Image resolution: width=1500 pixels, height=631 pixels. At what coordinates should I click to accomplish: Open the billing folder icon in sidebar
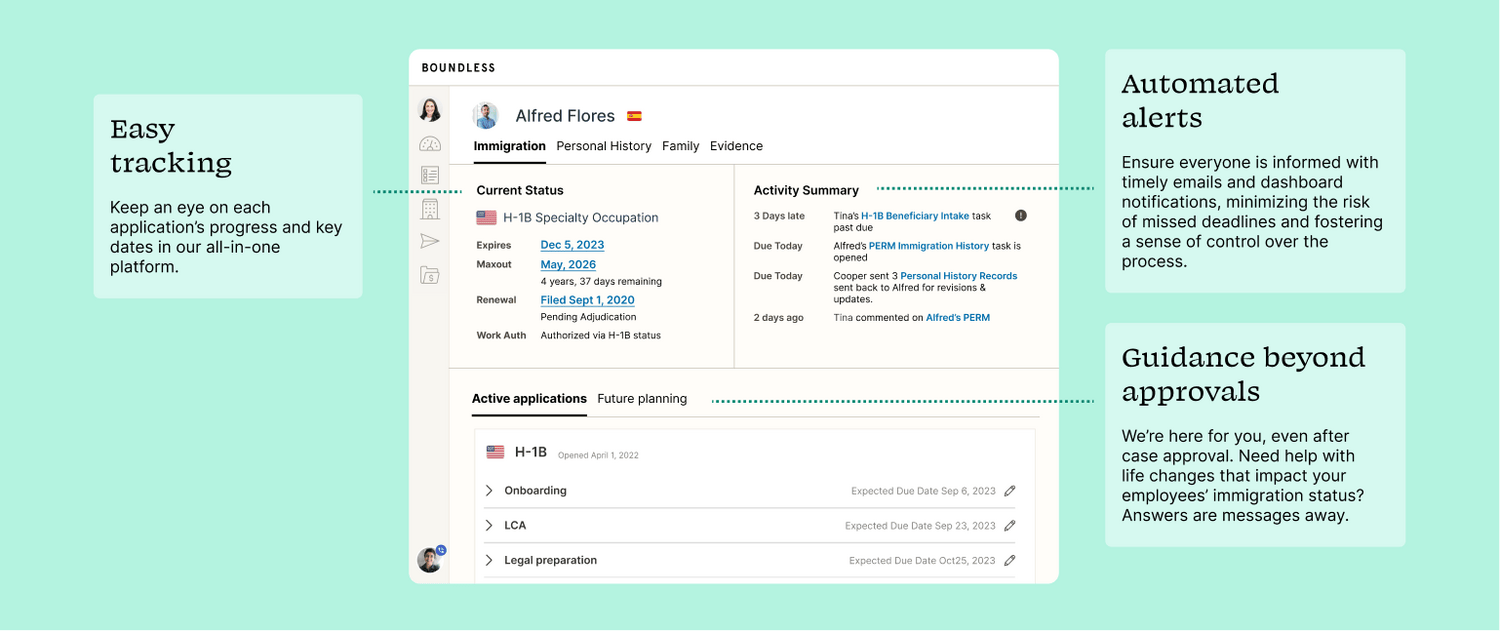click(x=430, y=275)
